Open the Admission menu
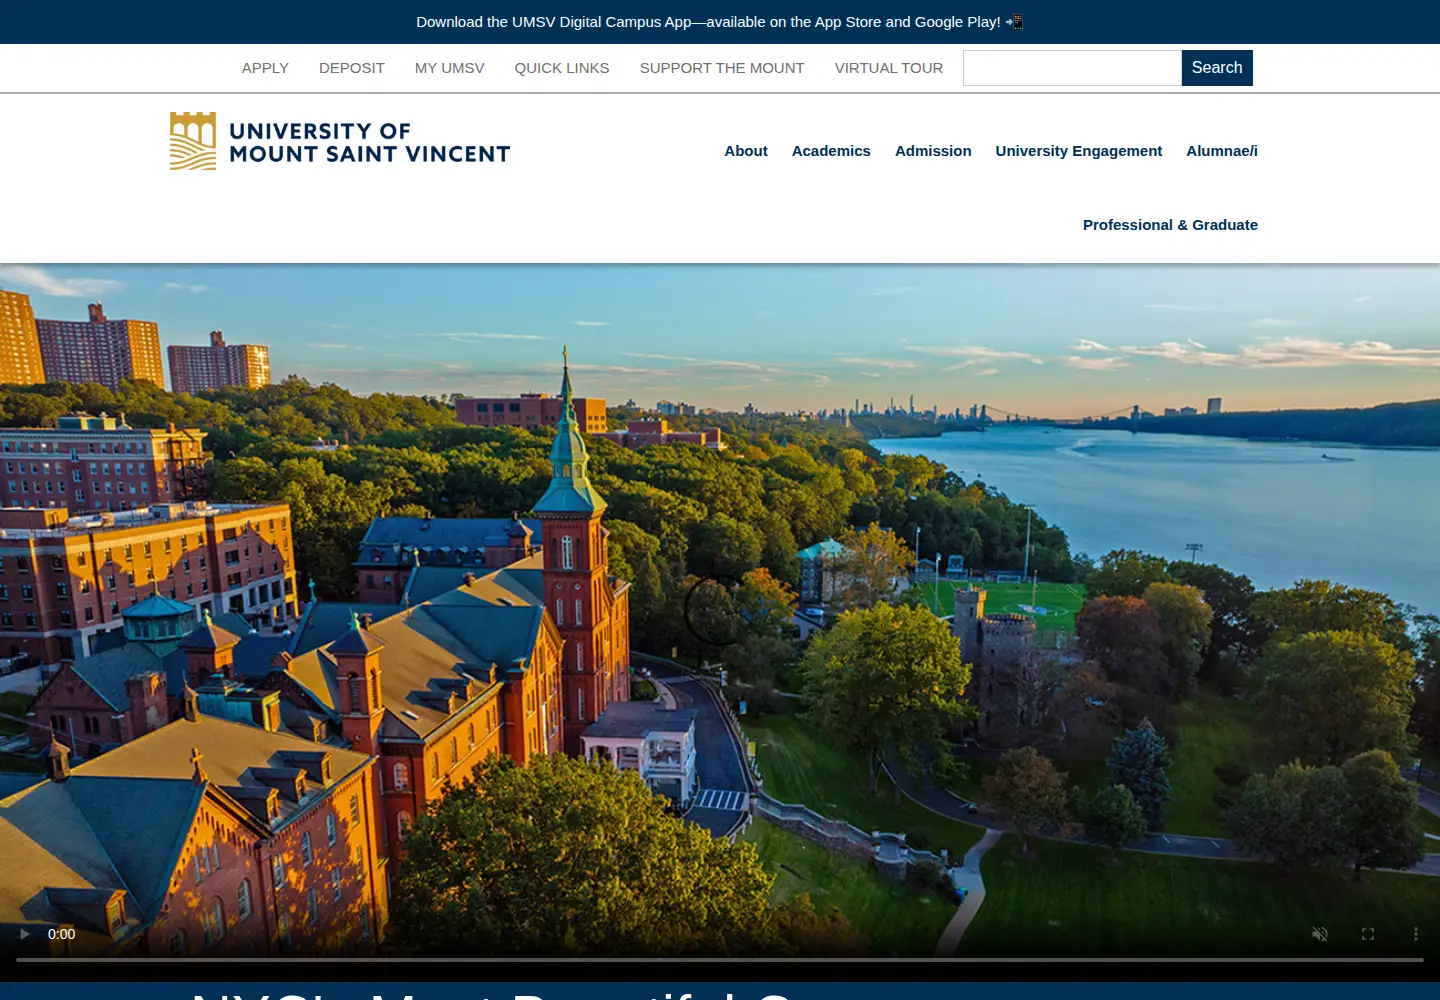The image size is (1440, 1000). (x=933, y=151)
